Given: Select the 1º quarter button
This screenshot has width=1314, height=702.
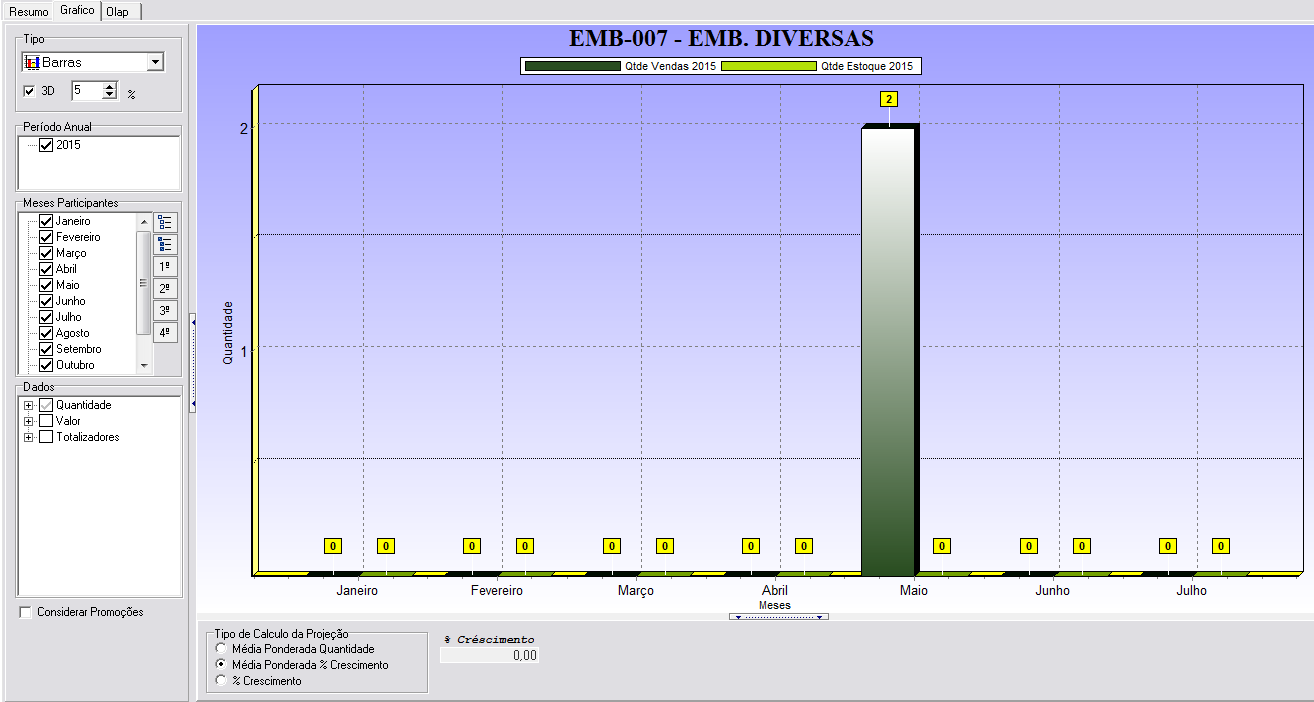Looking at the screenshot, I should click(166, 267).
